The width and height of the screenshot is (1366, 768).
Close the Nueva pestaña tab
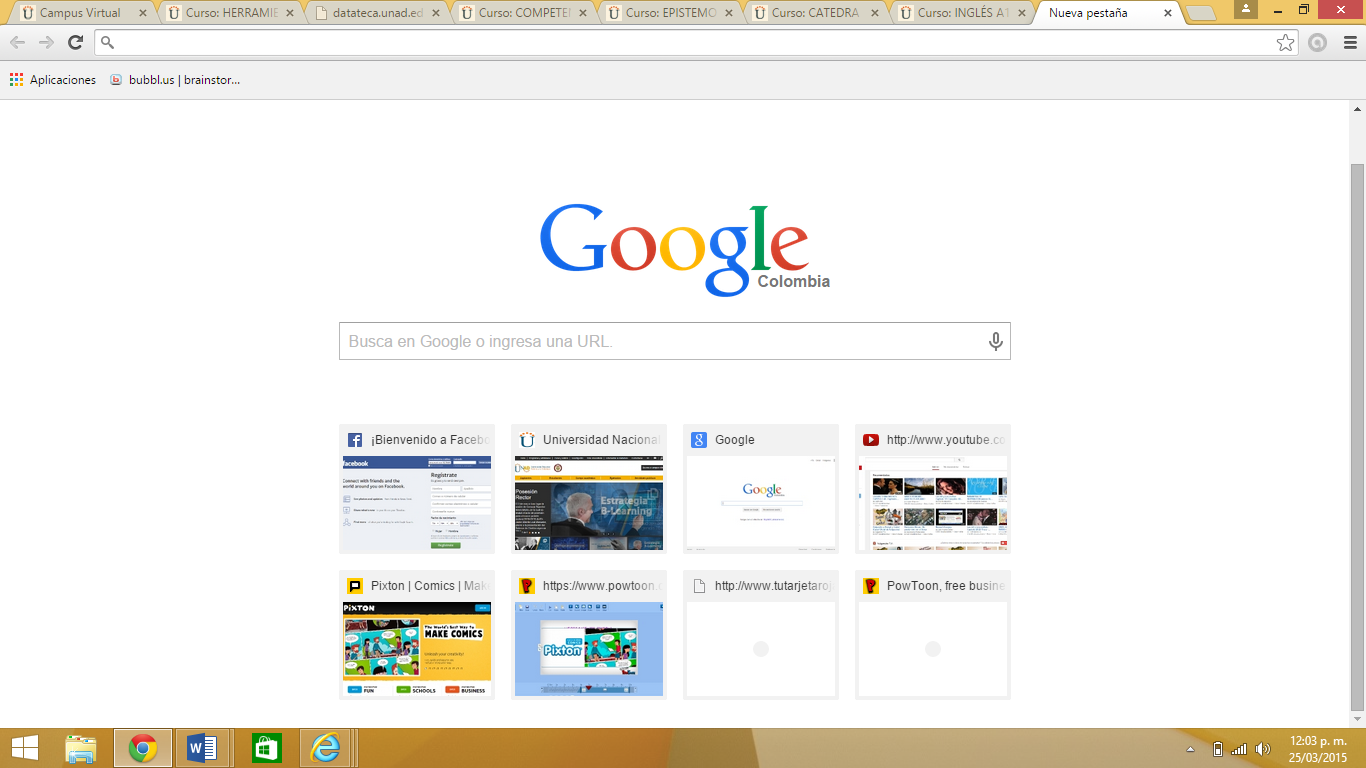click(x=1168, y=13)
